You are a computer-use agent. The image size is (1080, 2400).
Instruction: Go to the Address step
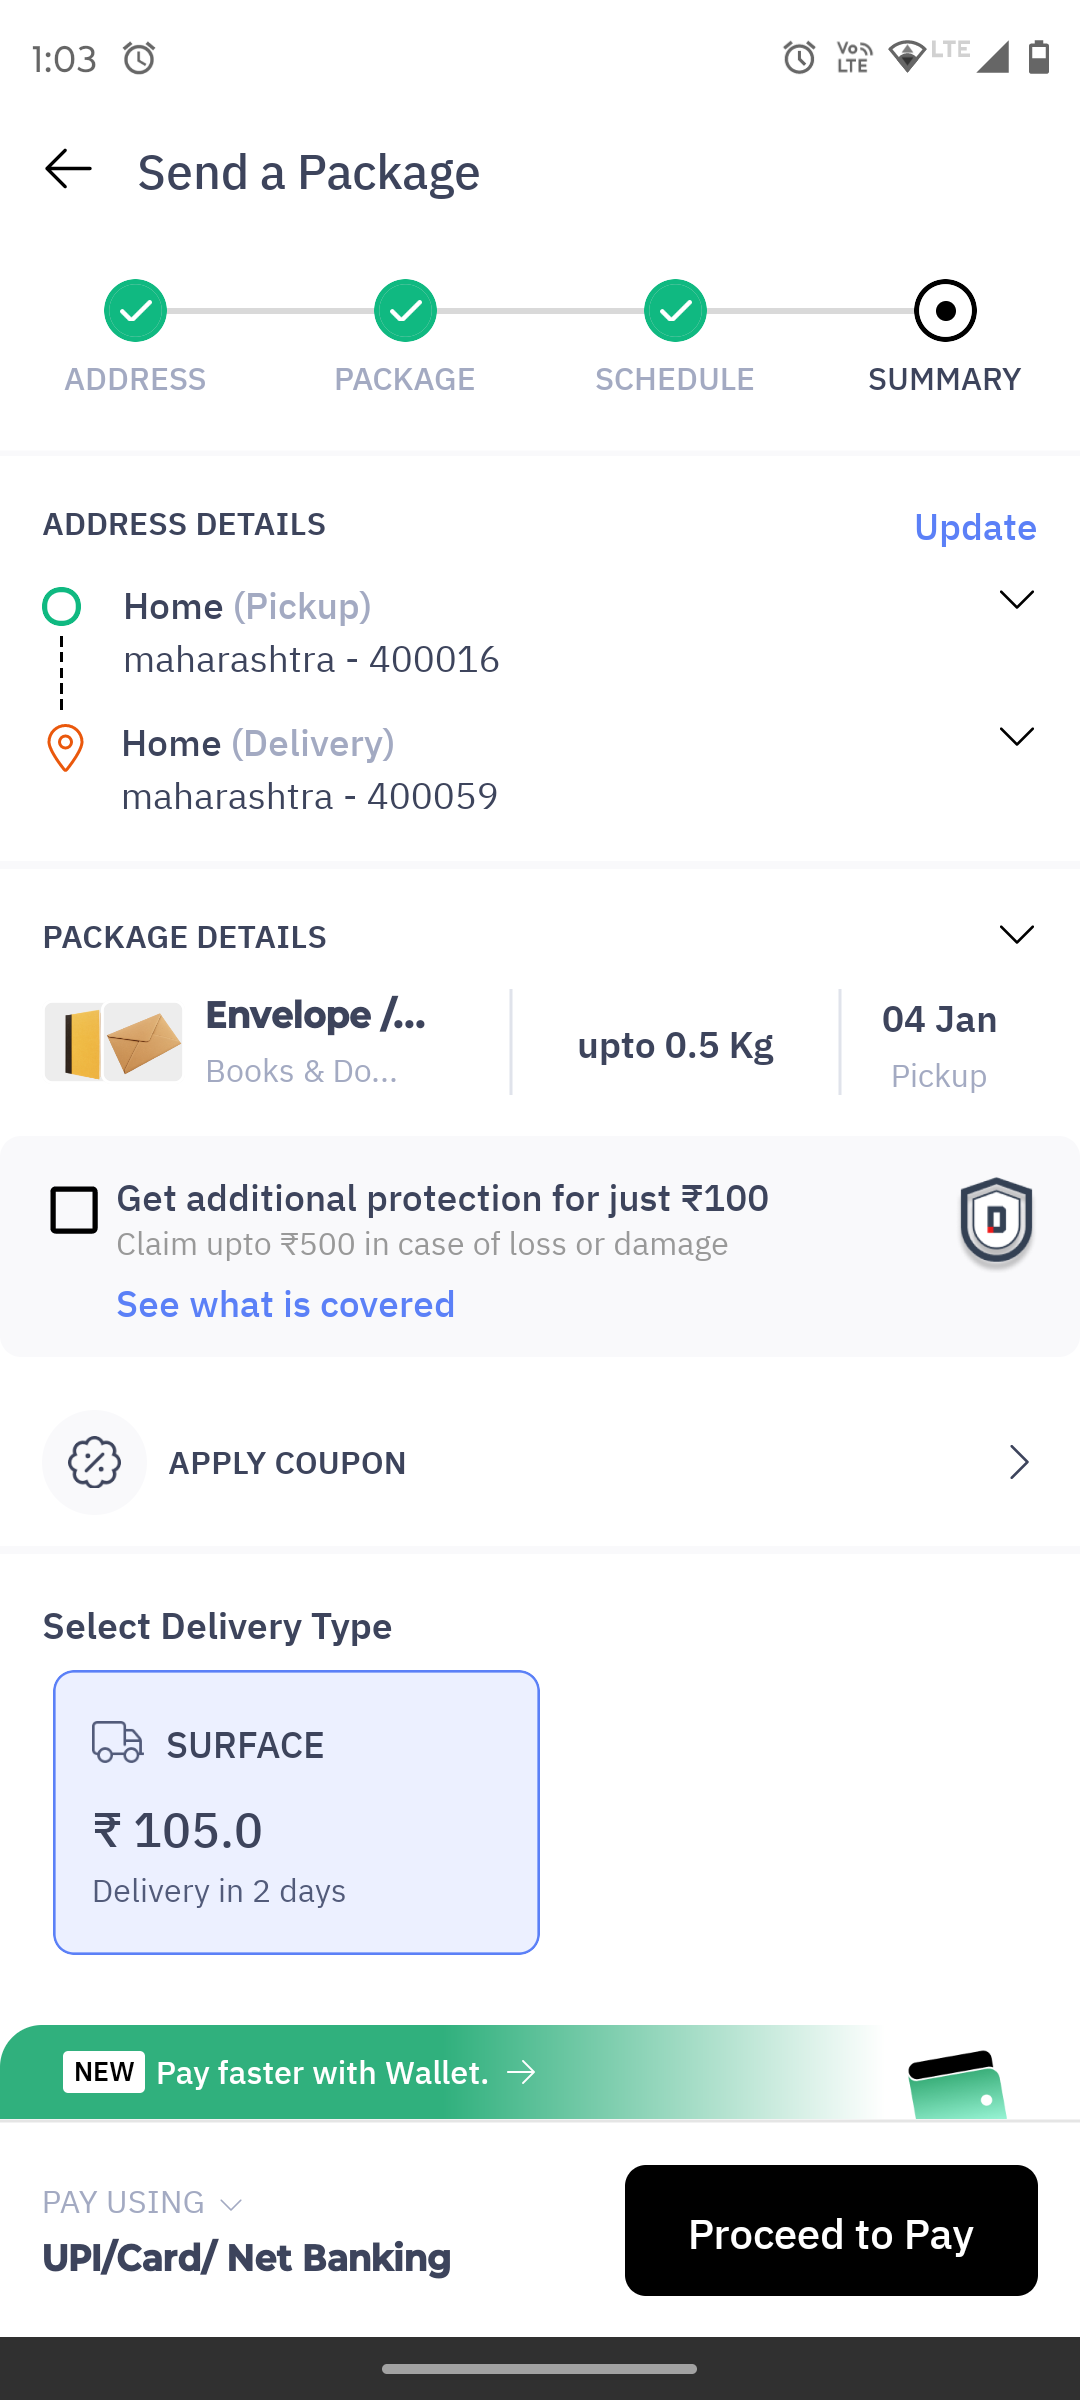point(135,311)
